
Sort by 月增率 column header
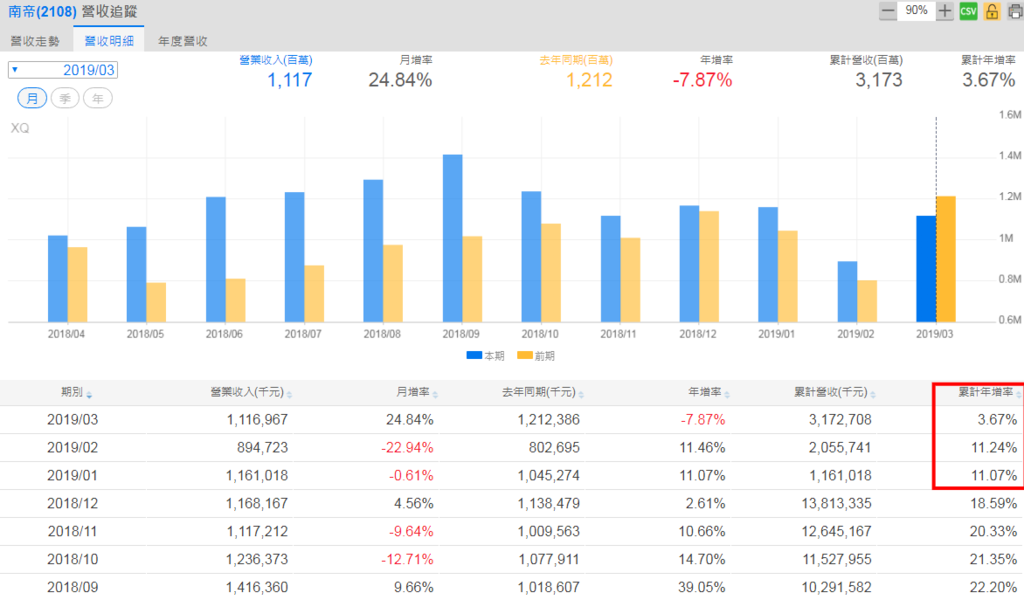(x=417, y=392)
